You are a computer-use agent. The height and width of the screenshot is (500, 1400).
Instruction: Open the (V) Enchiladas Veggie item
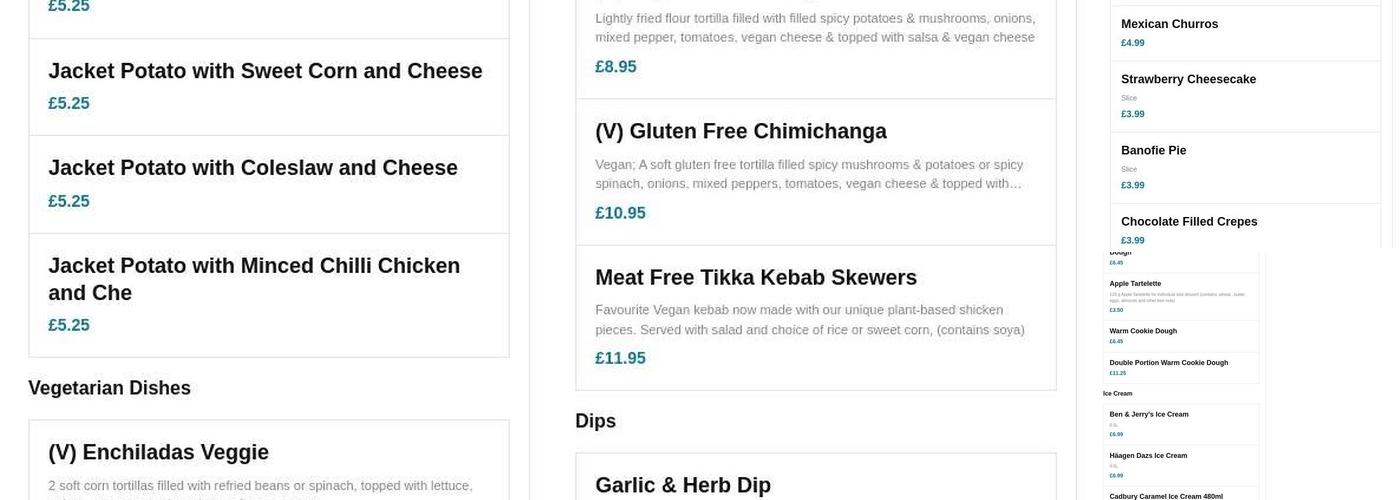[158, 453]
